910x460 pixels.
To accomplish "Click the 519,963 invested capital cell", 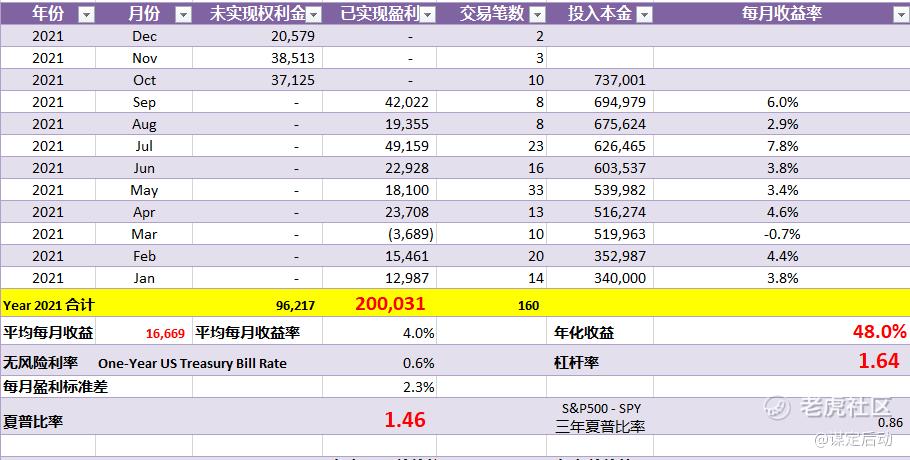I will click(600, 234).
